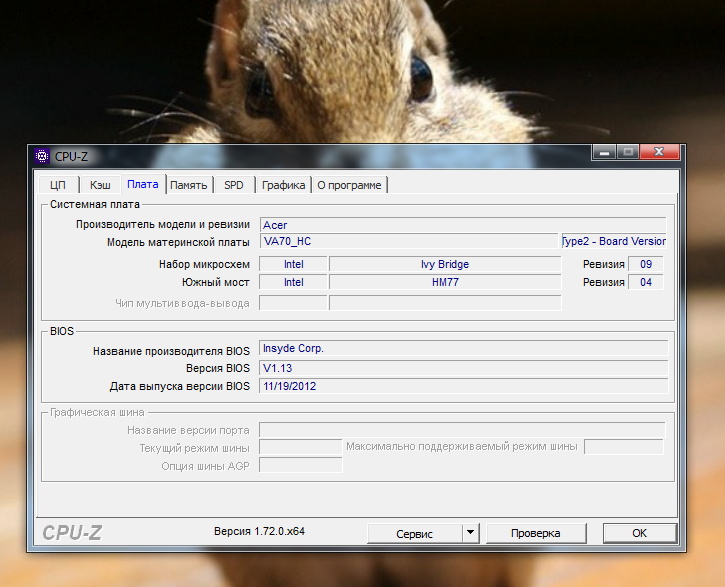Image resolution: width=725 pixels, height=587 pixels.
Task: Click the Insyde Corp. BIOS vendor field
Action: pyautogui.click(x=463, y=349)
